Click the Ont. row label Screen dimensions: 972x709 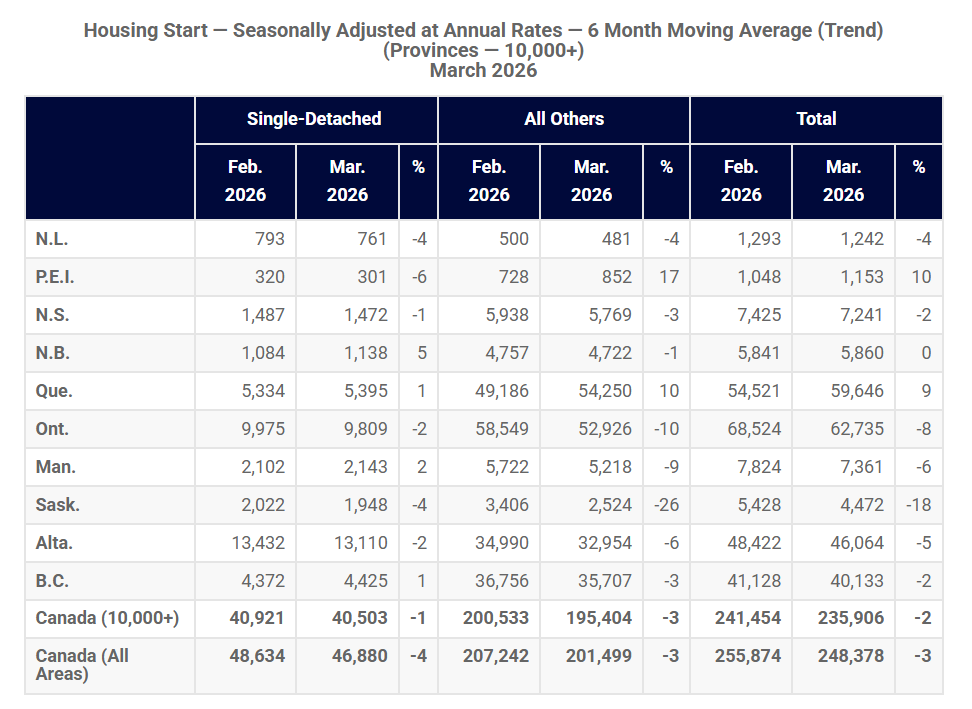point(53,429)
